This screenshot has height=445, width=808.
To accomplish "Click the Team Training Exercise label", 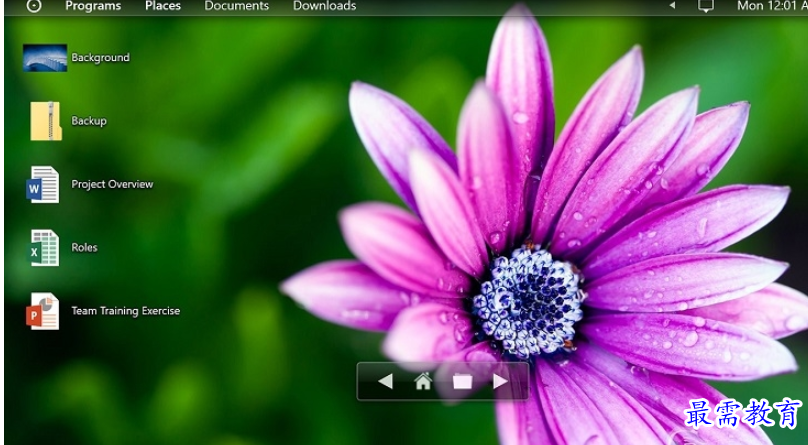I will coord(126,311).
